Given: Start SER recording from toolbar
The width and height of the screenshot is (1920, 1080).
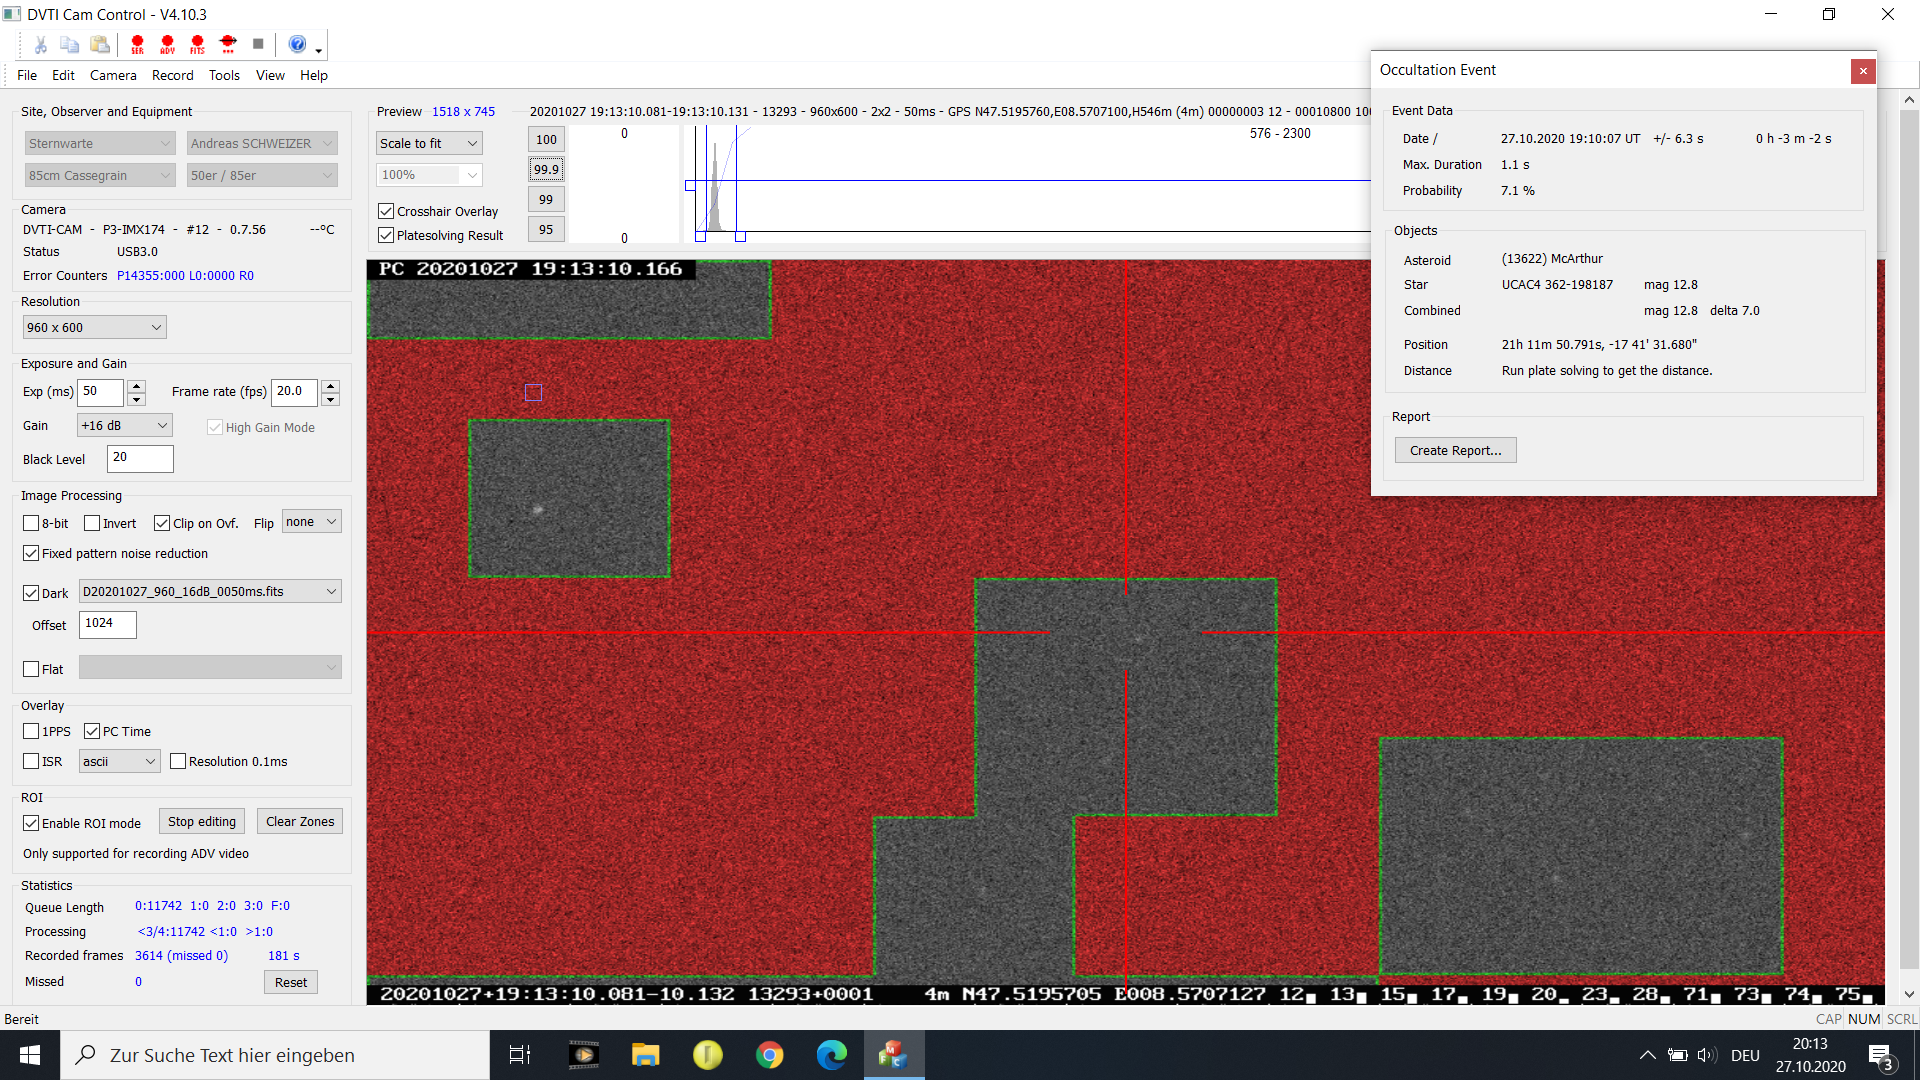Looking at the screenshot, I should pyautogui.click(x=137, y=44).
